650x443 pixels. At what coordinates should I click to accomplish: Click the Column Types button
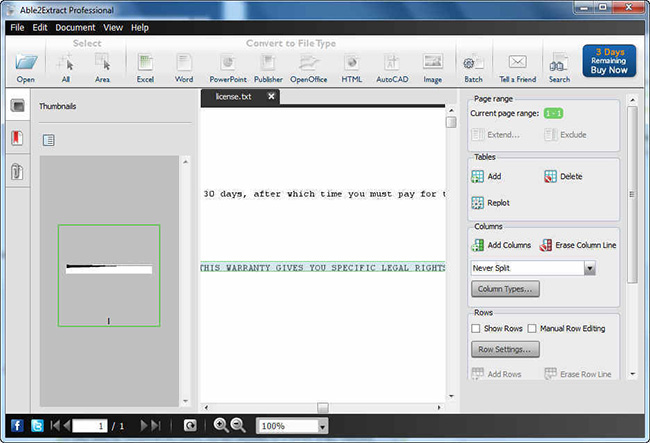tap(505, 289)
